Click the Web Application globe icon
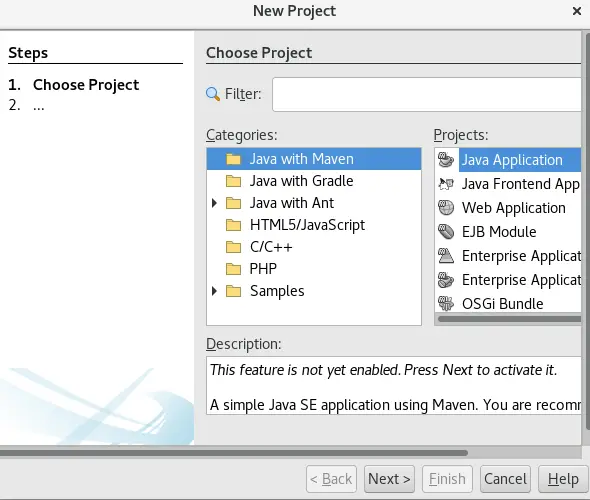The width and height of the screenshot is (590, 500). tap(446, 208)
